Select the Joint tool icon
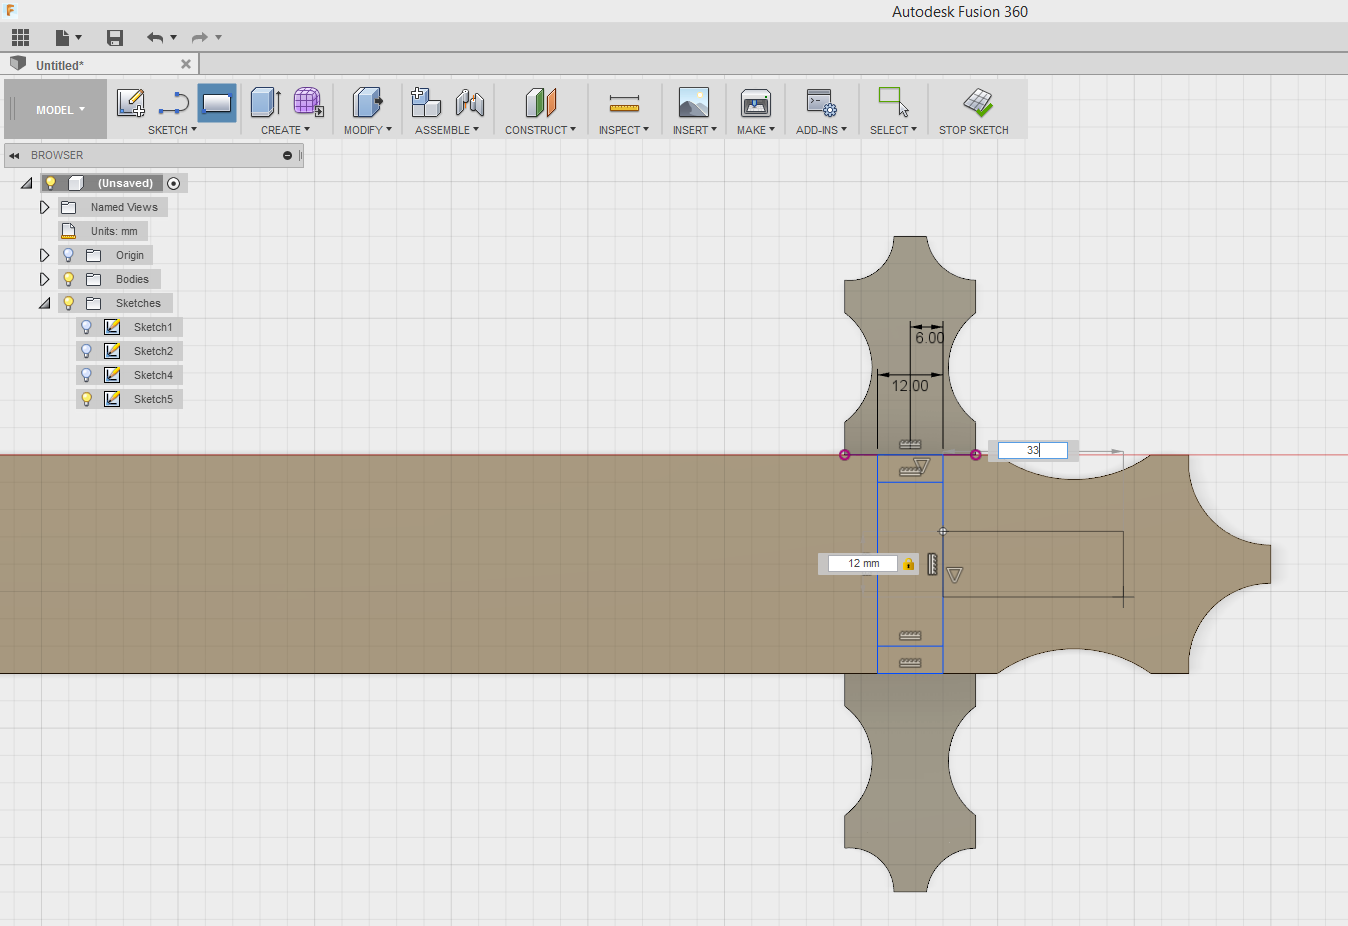The height and width of the screenshot is (926, 1348). point(469,103)
